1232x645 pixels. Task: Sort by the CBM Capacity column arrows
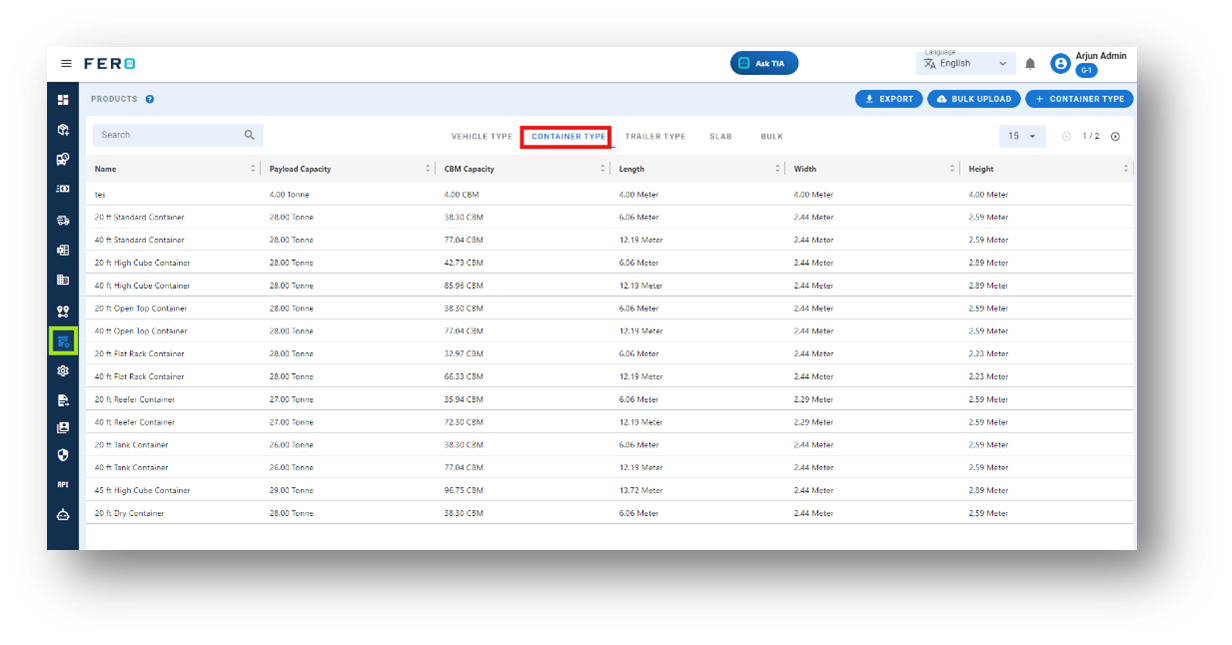[603, 169]
